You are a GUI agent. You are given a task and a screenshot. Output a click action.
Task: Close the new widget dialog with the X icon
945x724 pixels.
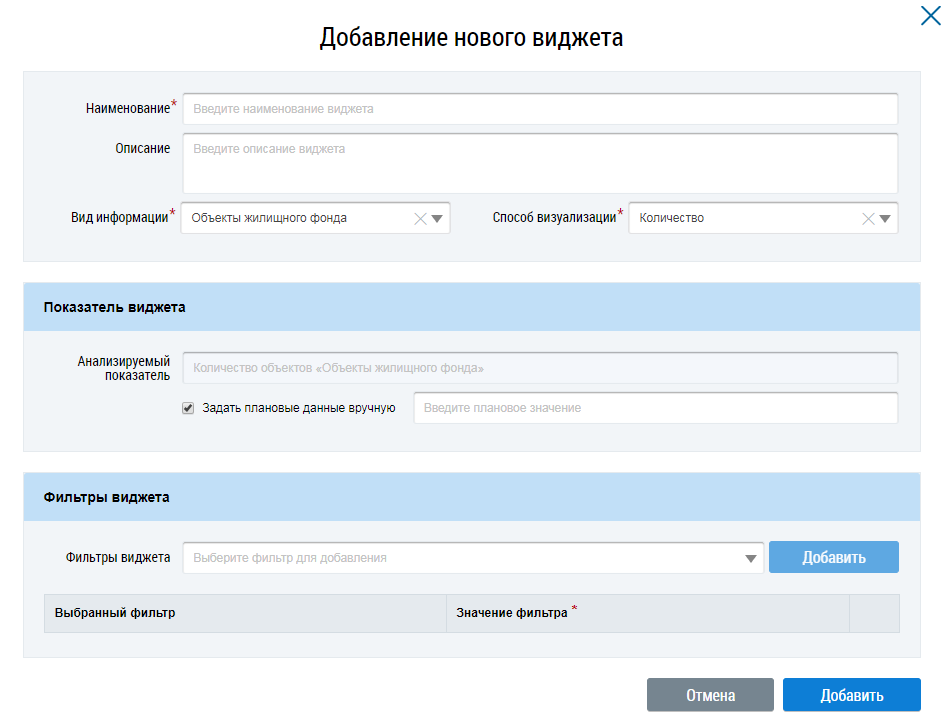click(x=930, y=15)
